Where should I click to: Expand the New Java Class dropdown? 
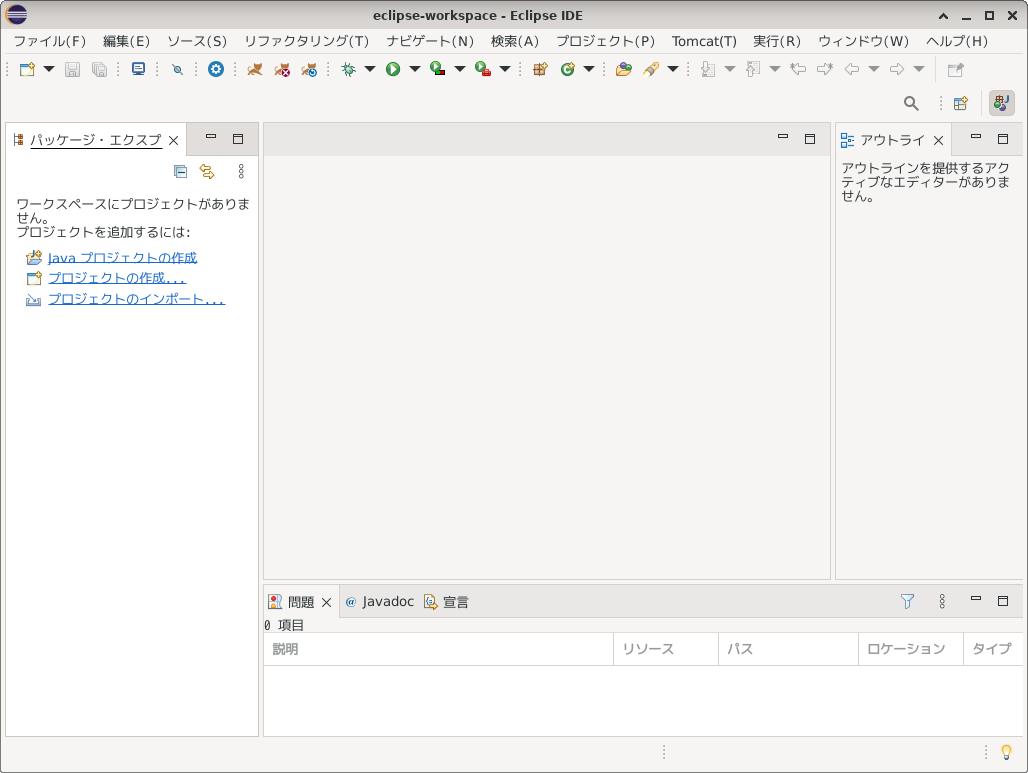[x=589, y=69]
